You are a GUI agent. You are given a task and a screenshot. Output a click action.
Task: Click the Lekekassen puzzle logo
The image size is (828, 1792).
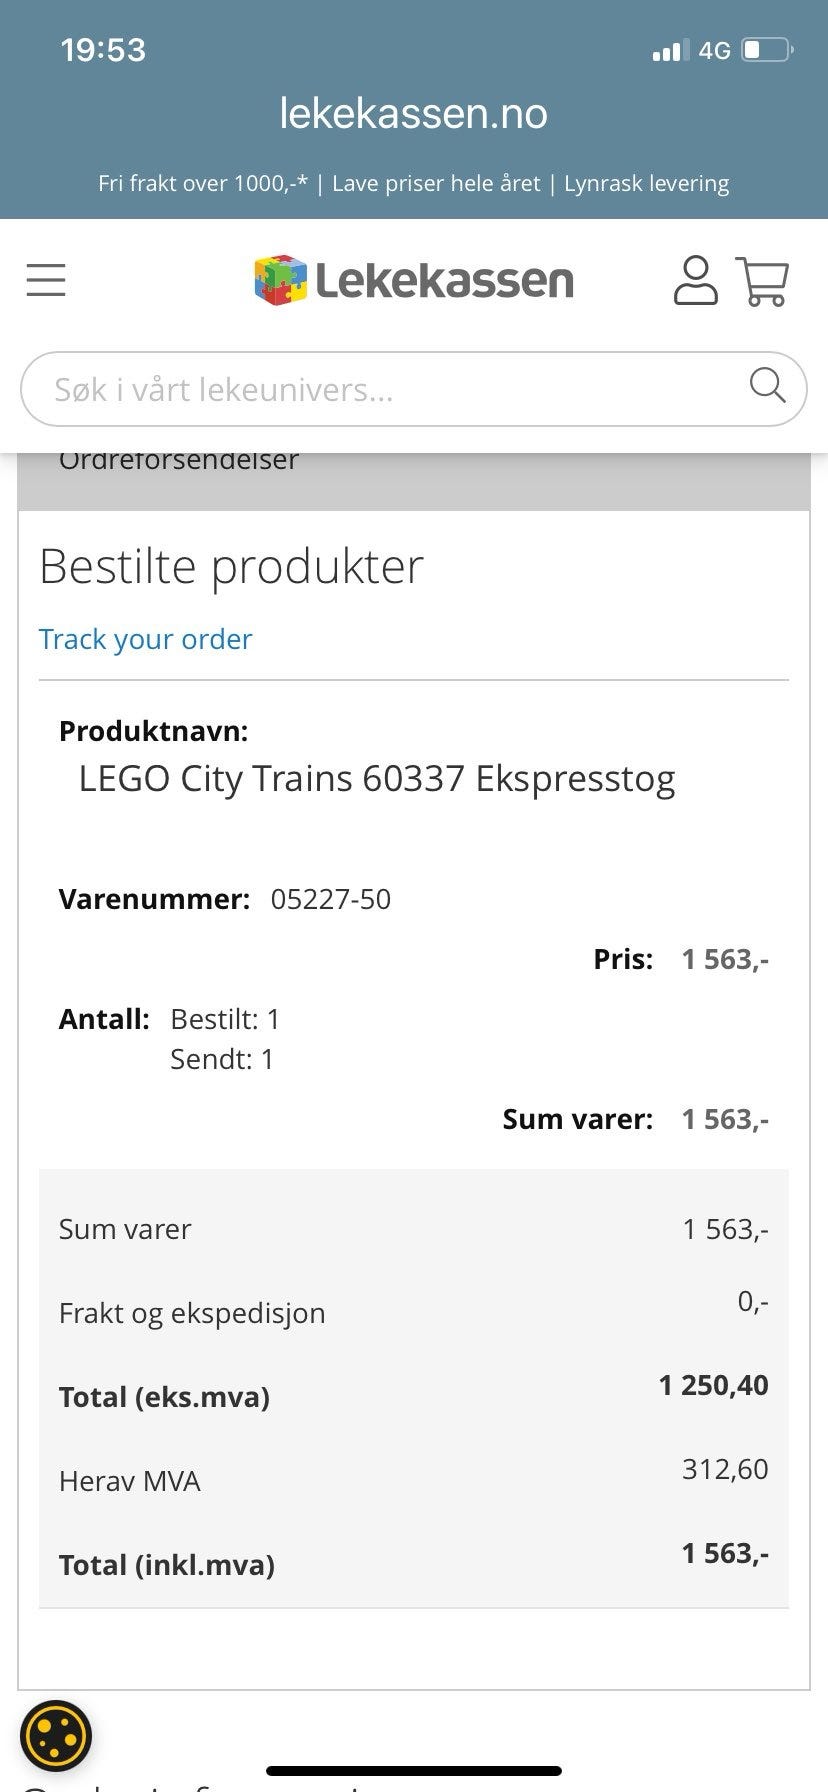[281, 280]
